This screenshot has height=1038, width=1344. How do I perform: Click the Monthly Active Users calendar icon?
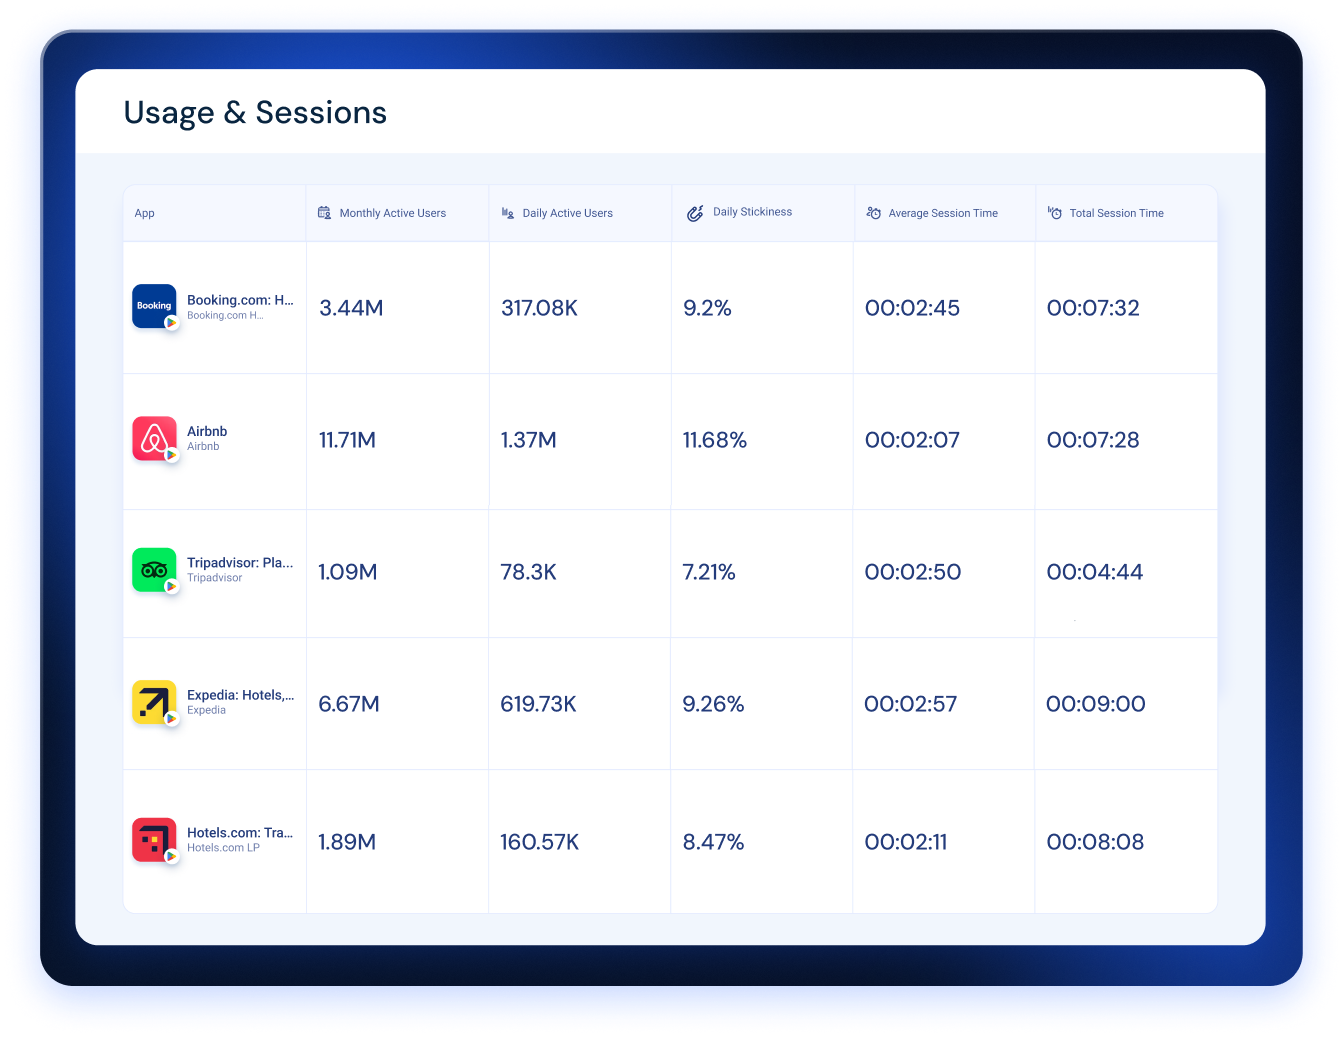(x=324, y=213)
